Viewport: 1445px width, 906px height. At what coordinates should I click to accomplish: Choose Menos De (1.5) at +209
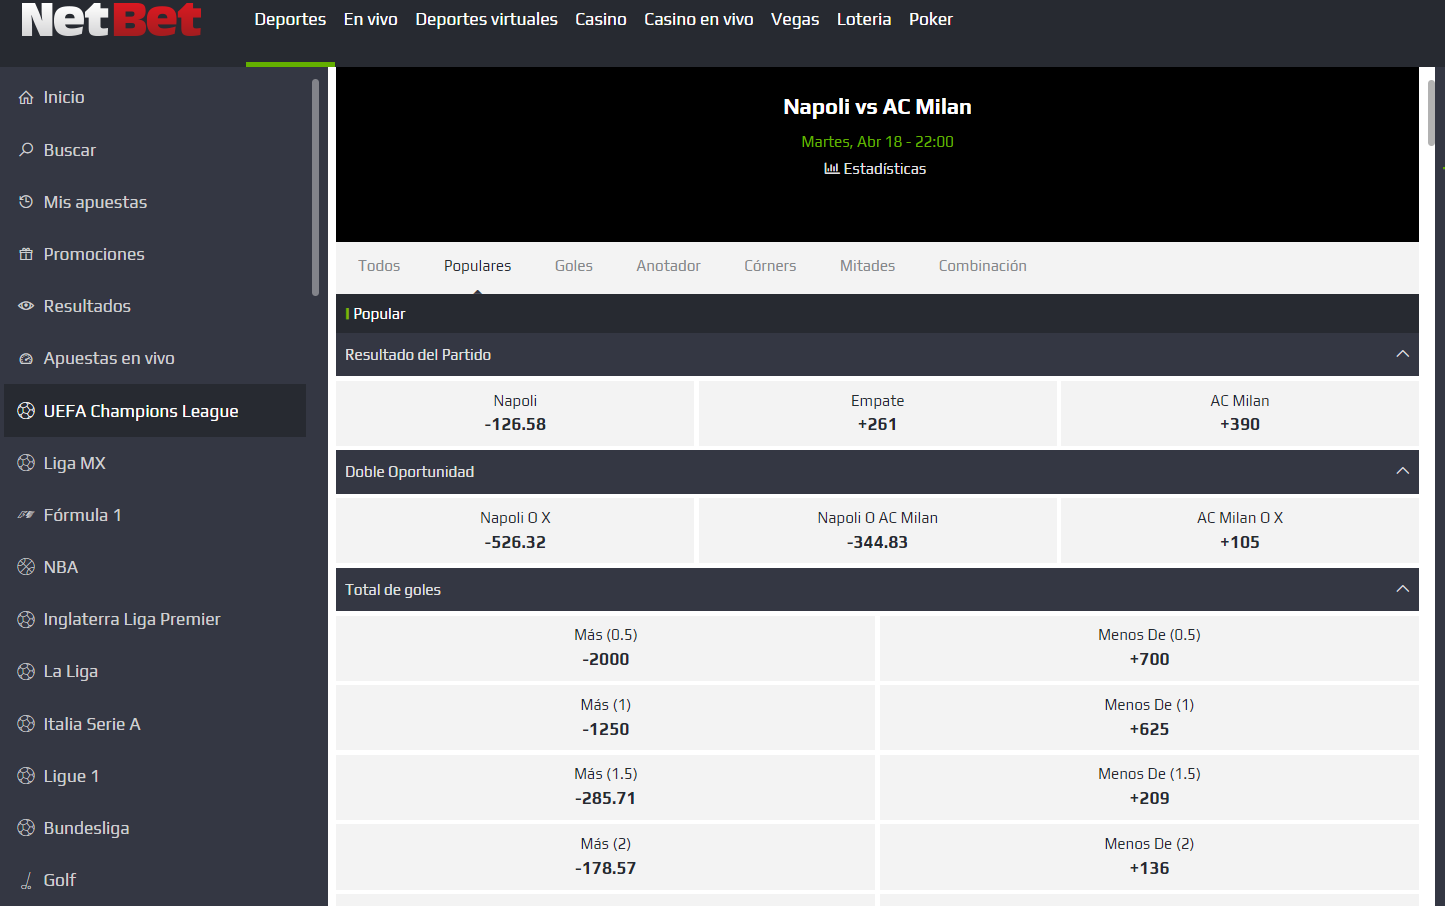(1149, 787)
